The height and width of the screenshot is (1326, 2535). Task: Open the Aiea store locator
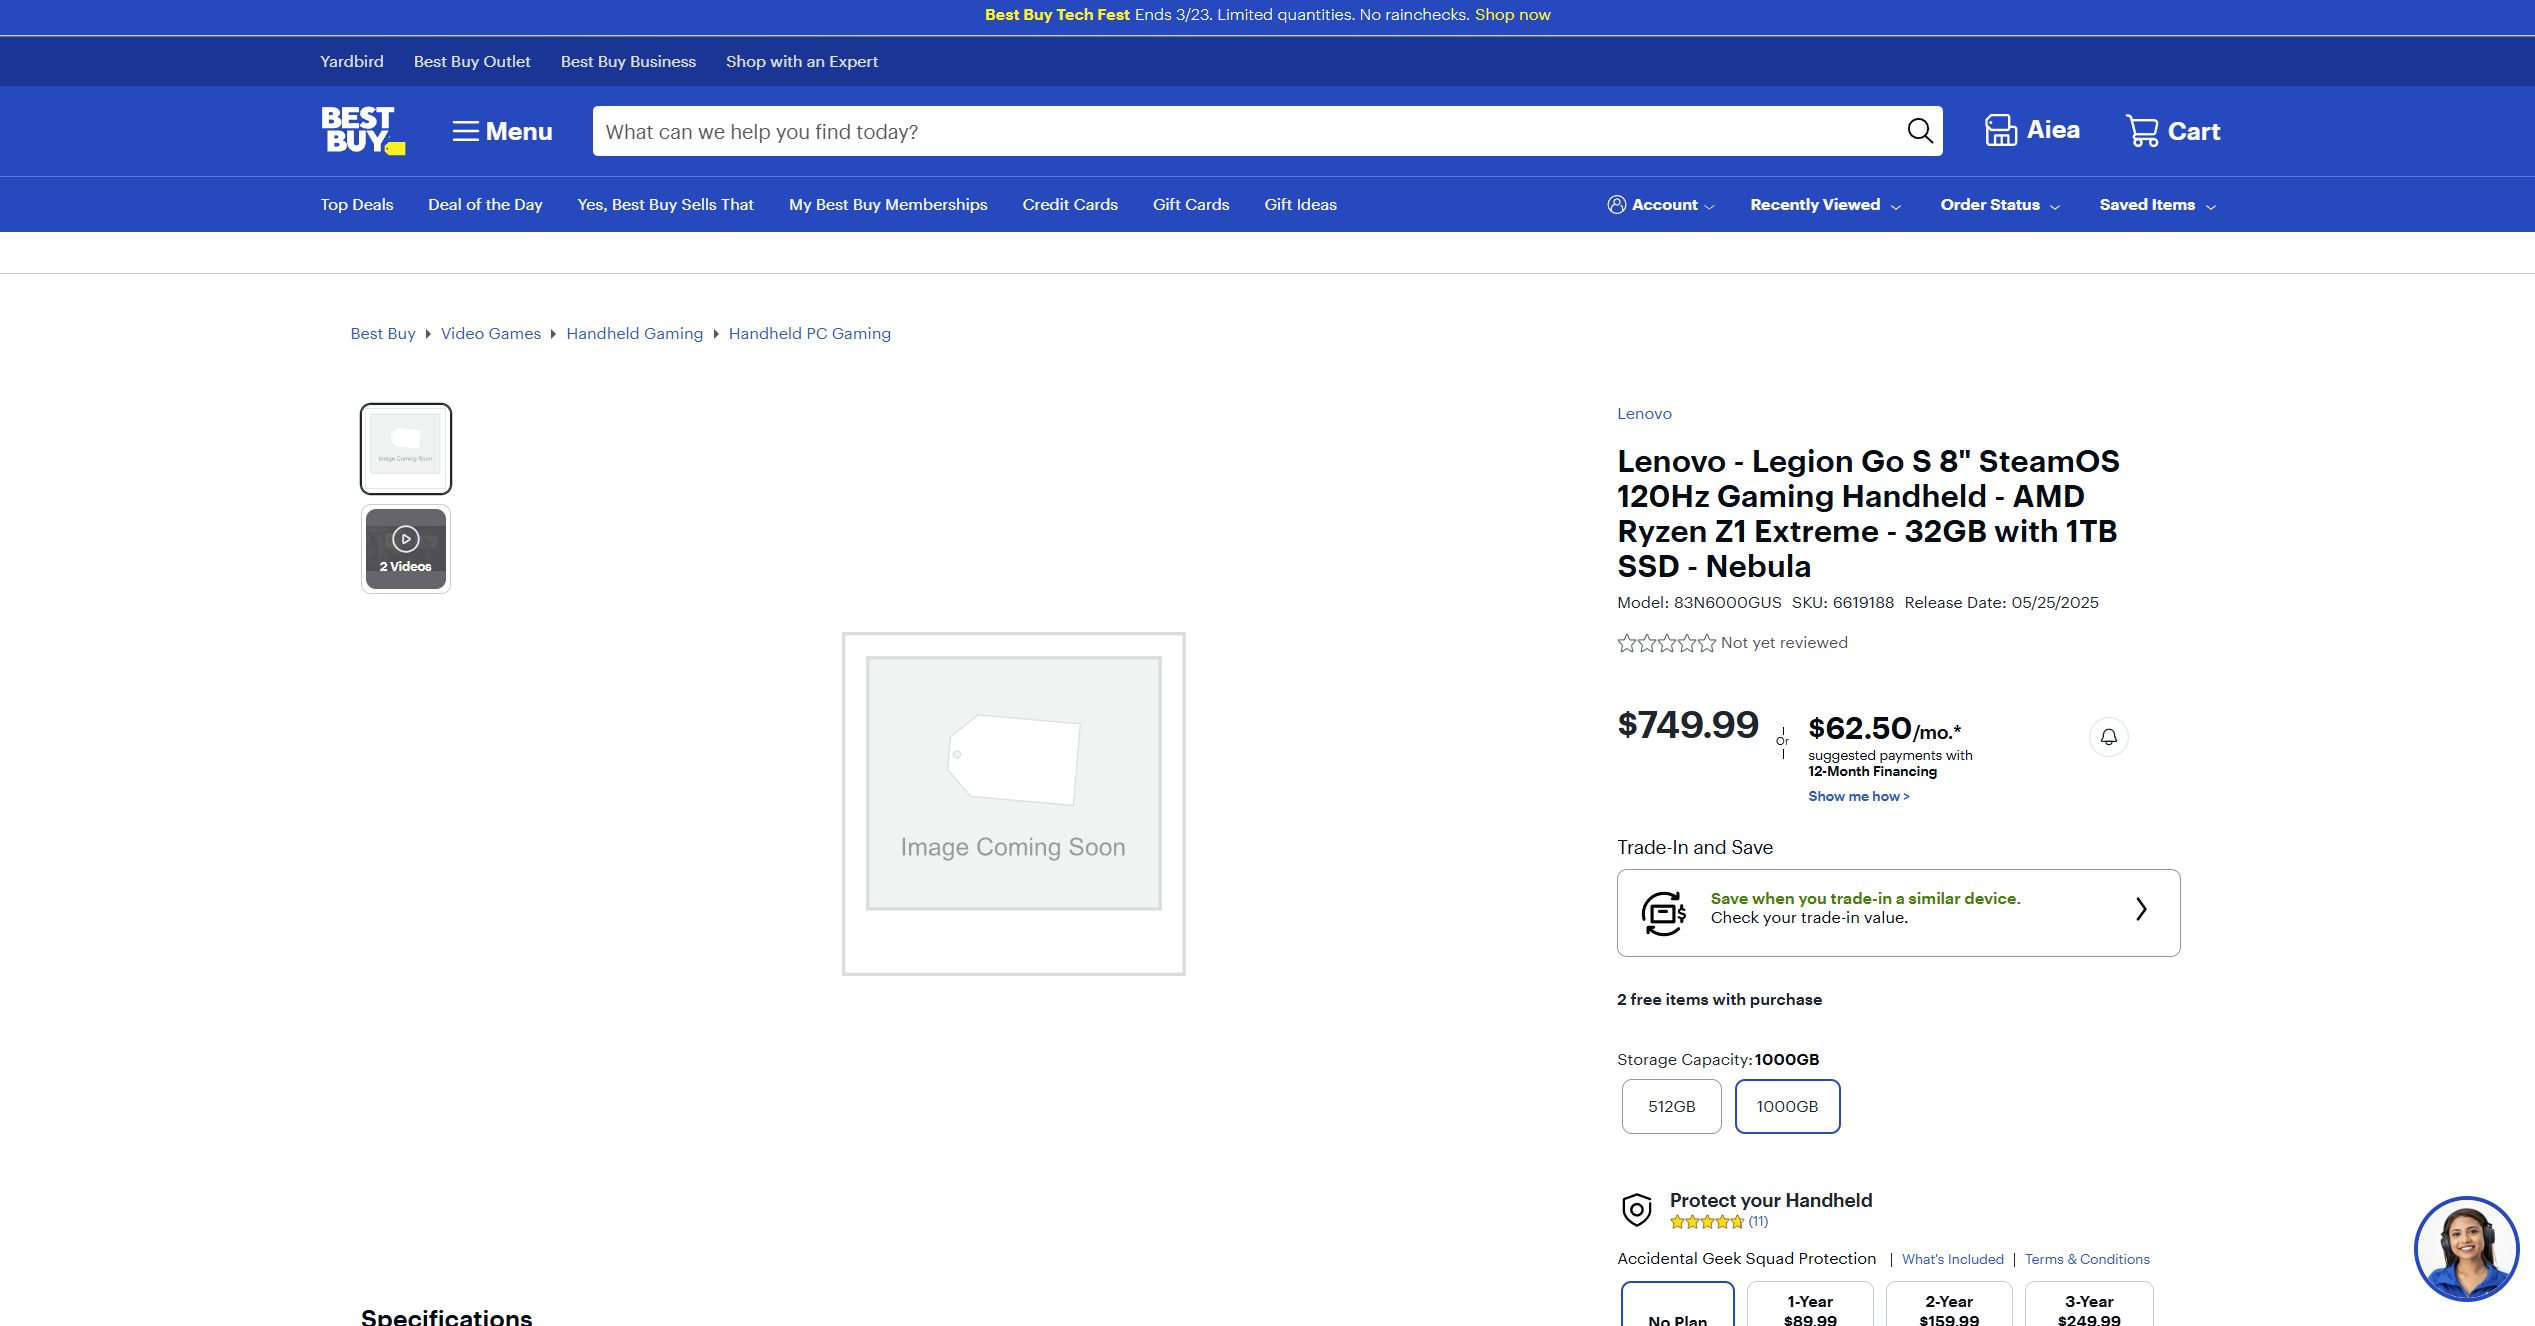2032,130
